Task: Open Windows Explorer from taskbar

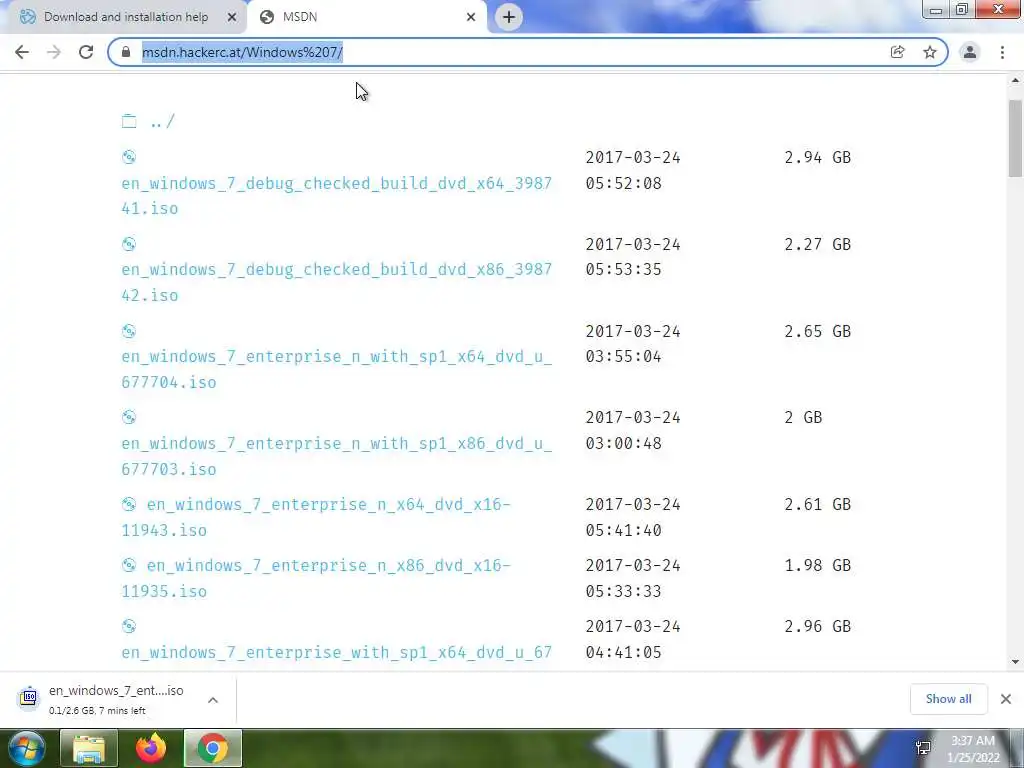Action: pyautogui.click(x=89, y=748)
